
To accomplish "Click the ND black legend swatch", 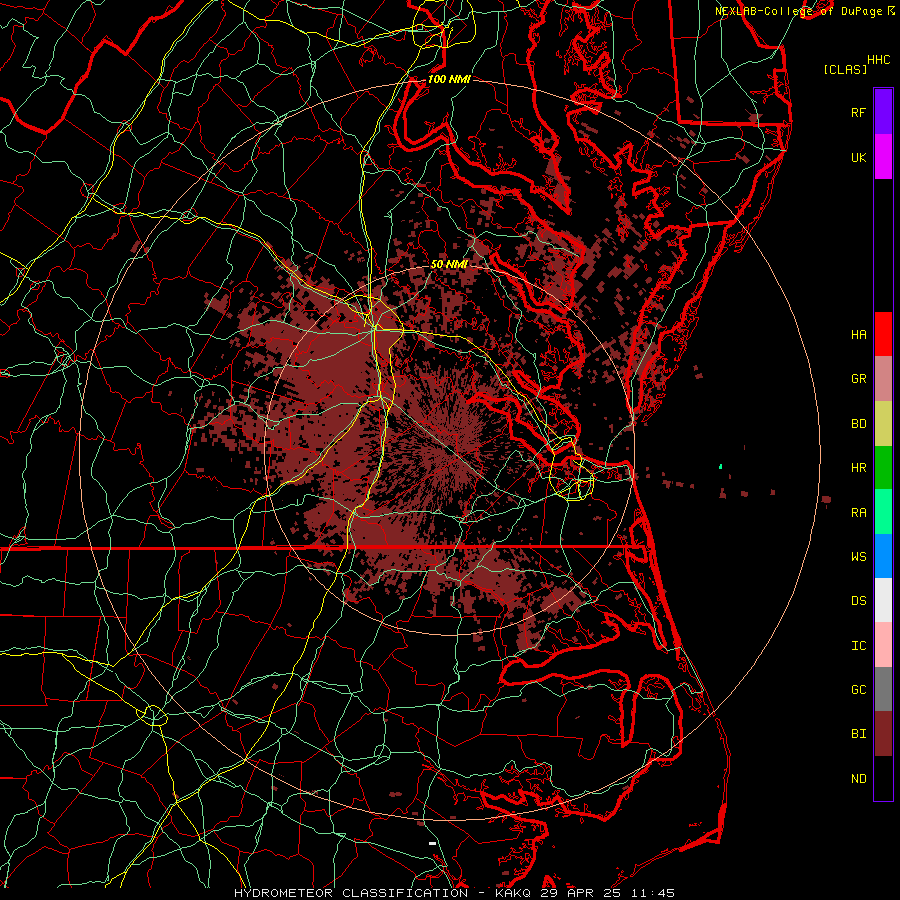I will tap(883, 778).
